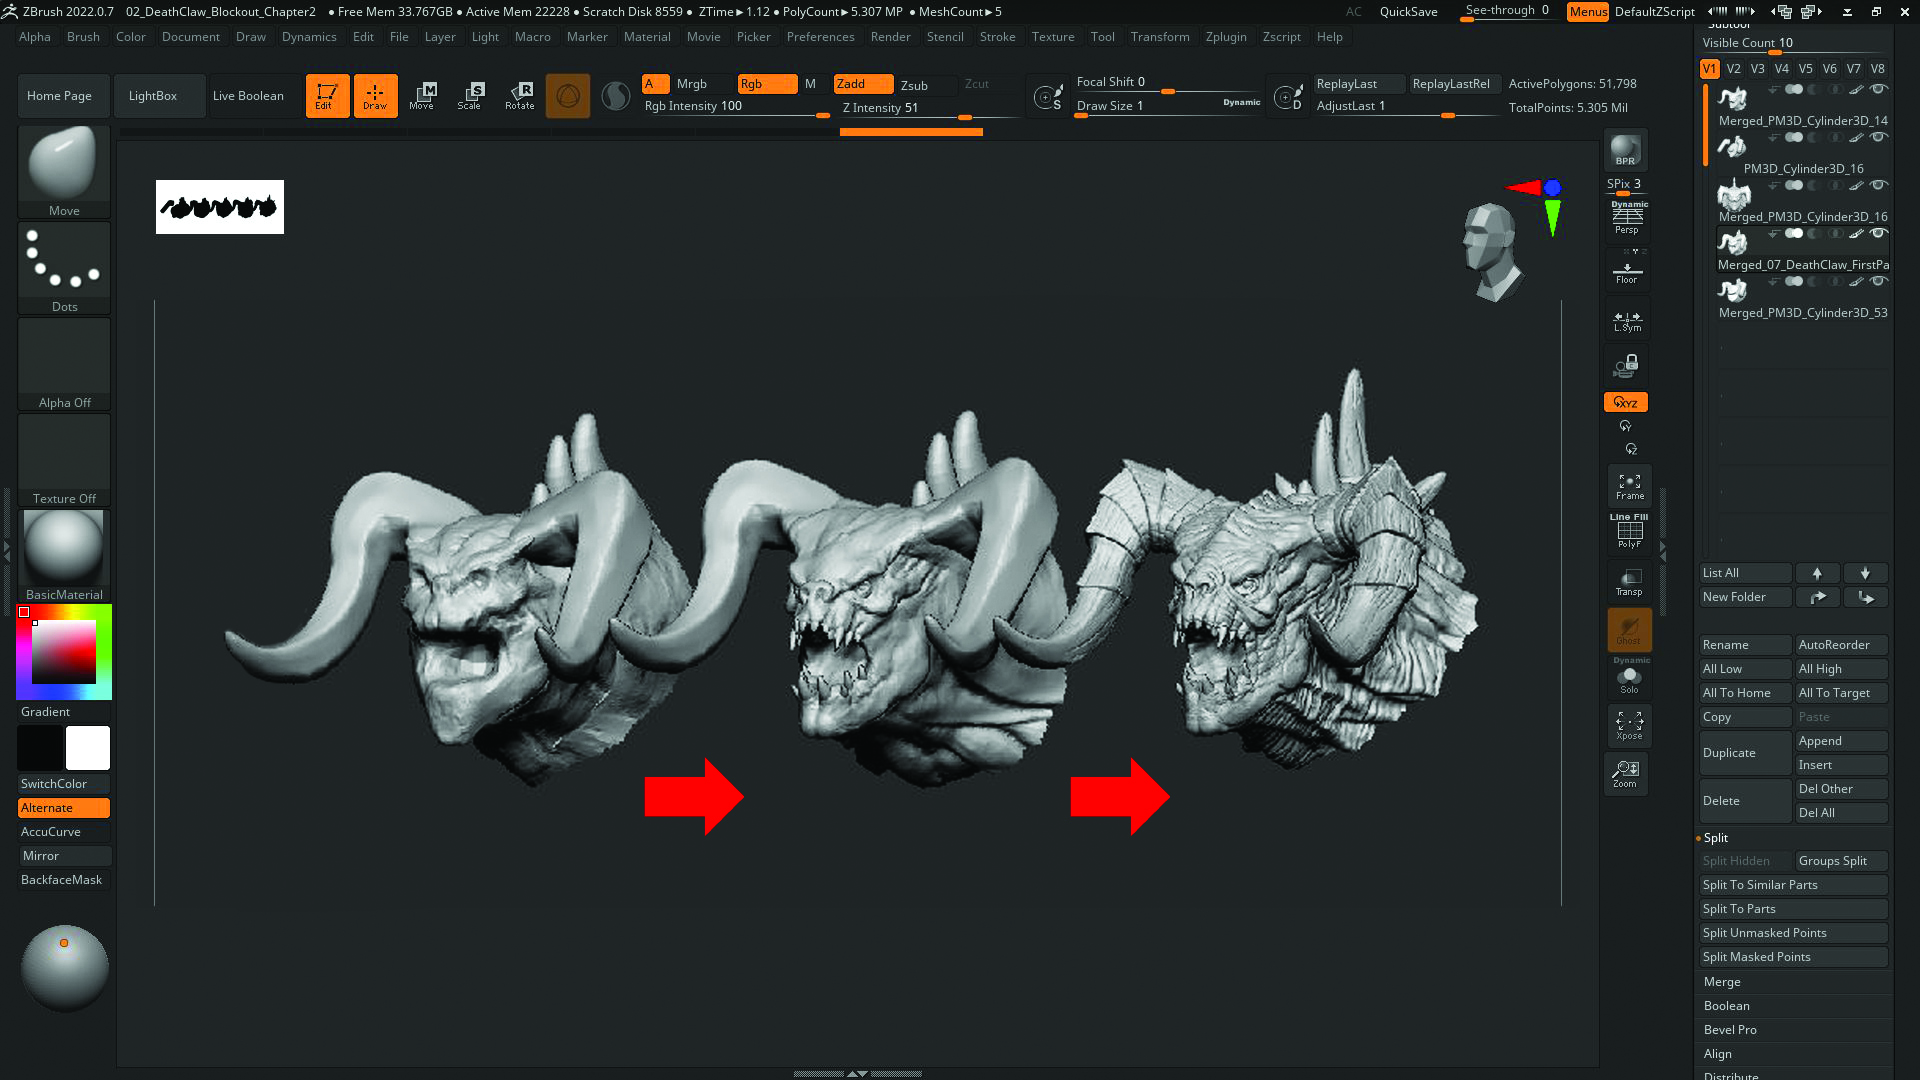
Task: Toggle Mrgb color blending mode
Action: (x=692, y=83)
